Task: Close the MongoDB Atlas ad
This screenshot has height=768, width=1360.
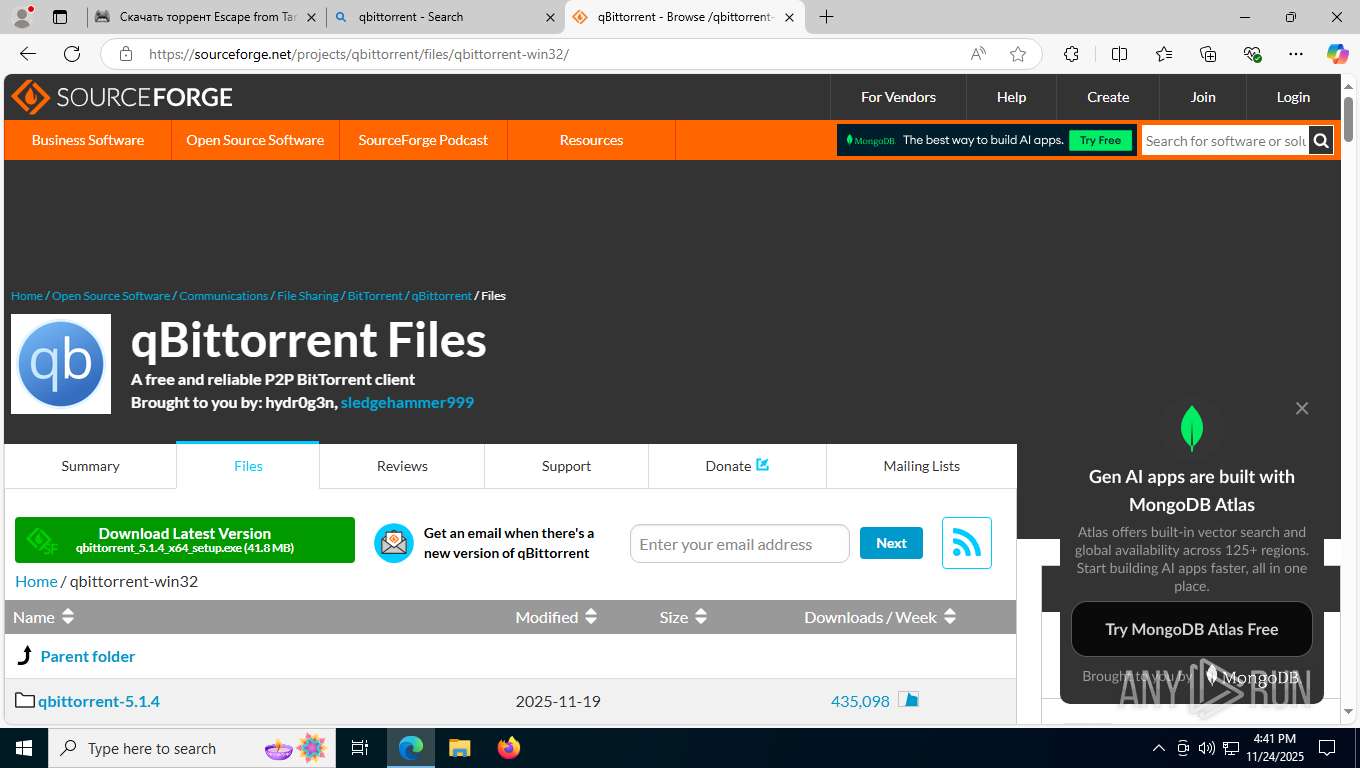Action: [1301, 408]
